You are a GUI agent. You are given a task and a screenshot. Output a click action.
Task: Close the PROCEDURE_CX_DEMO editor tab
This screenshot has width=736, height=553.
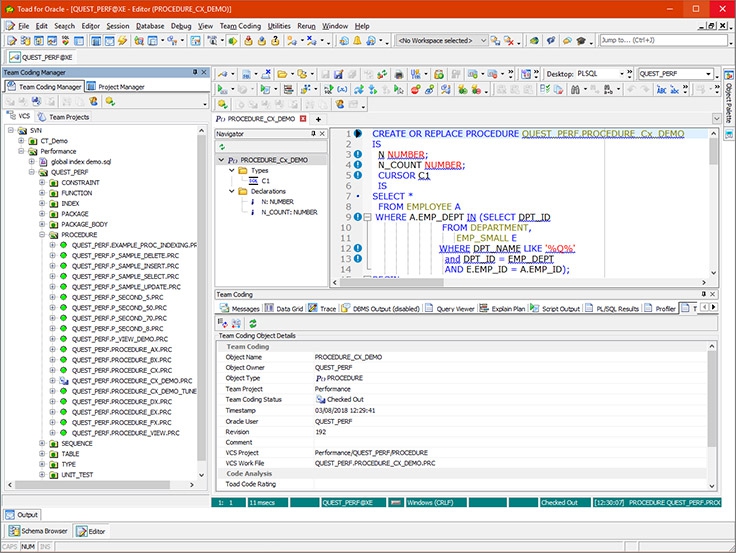click(304, 119)
